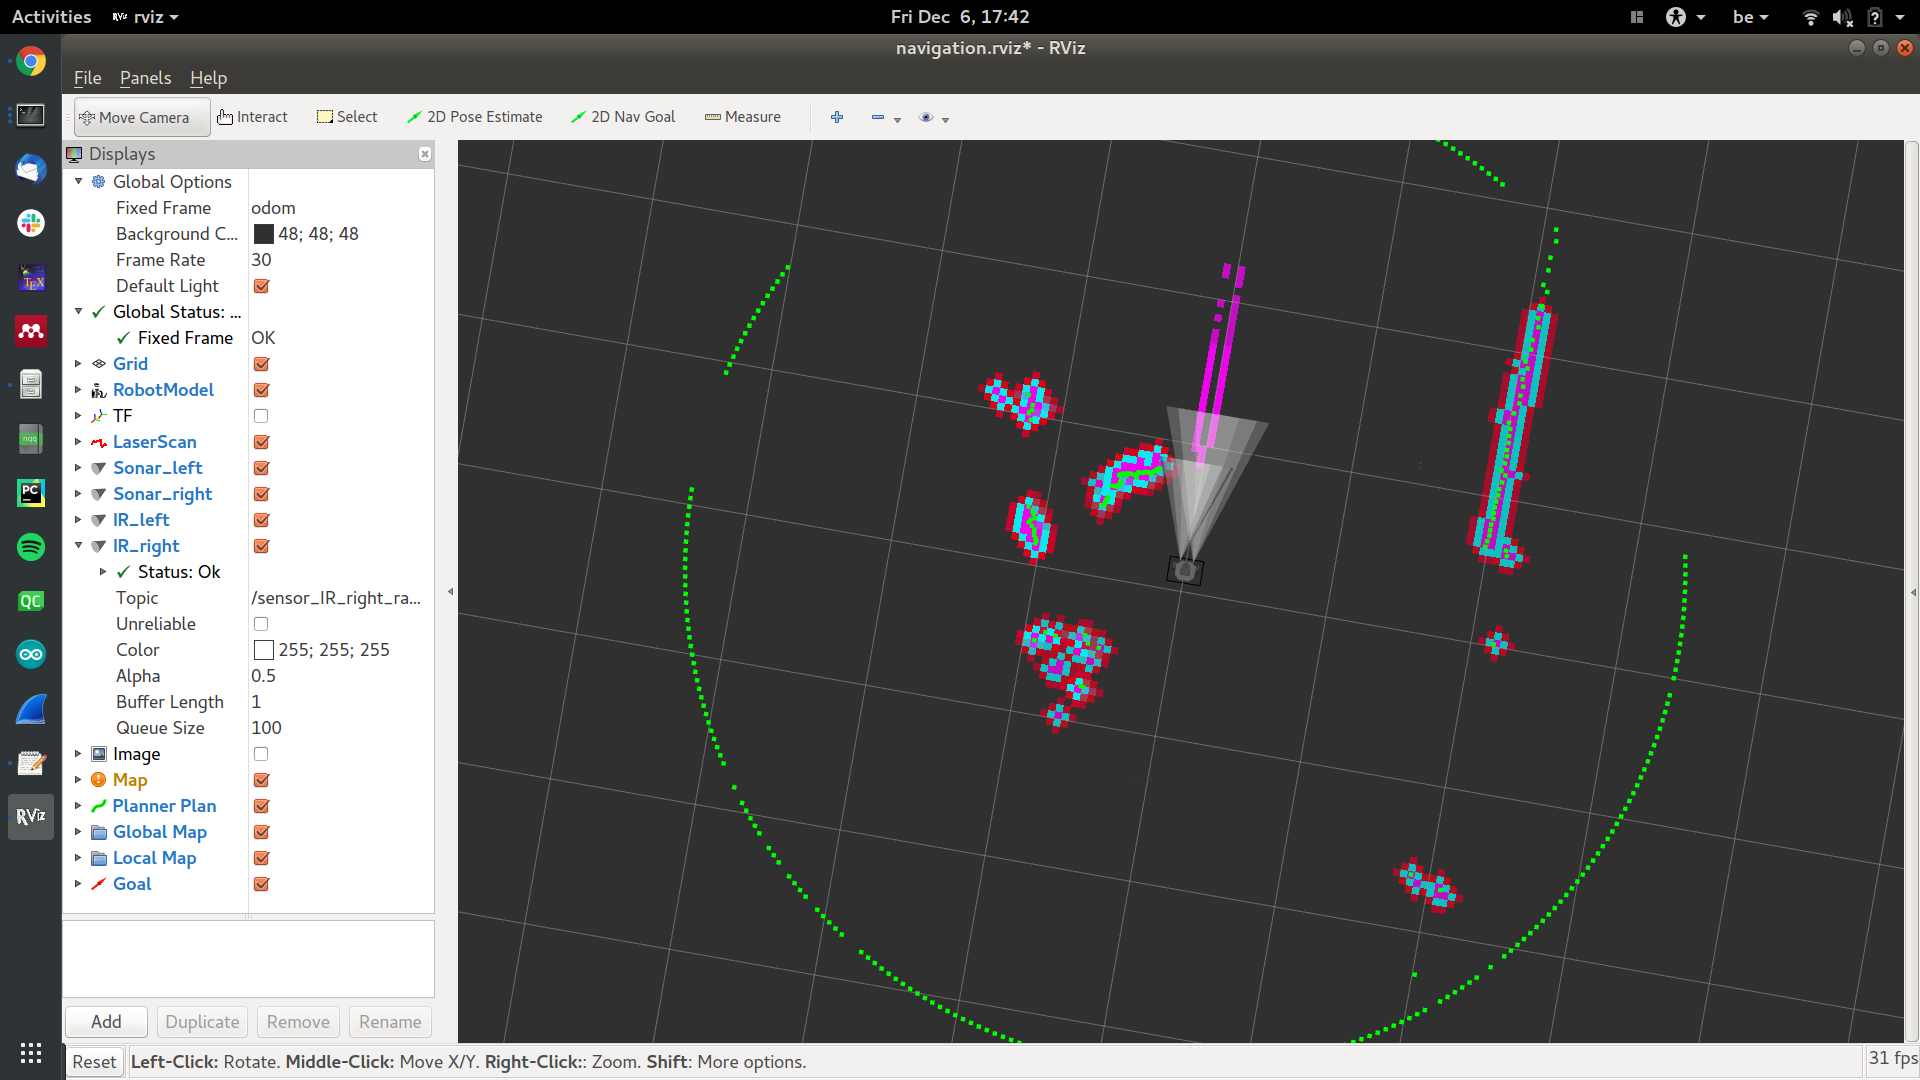
Task: Open the Background Color swatch
Action: [264, 234]
